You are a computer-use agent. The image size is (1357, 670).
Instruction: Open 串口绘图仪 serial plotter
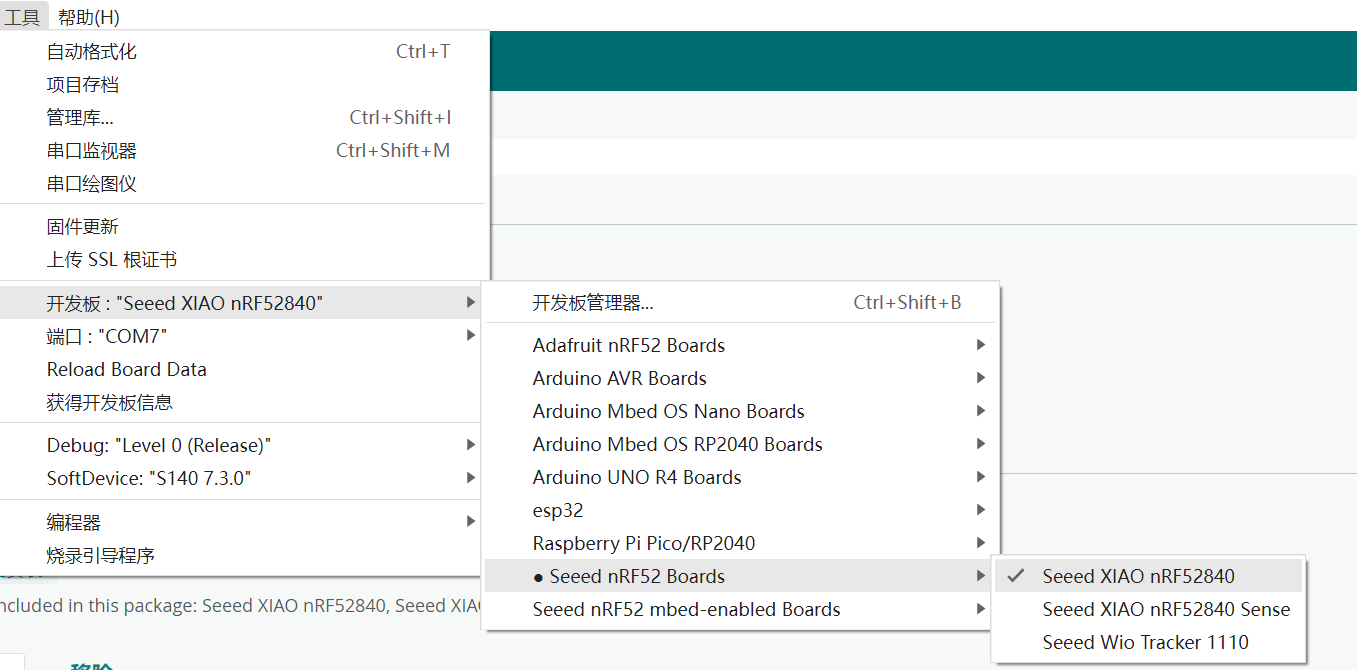coord(244,184)
